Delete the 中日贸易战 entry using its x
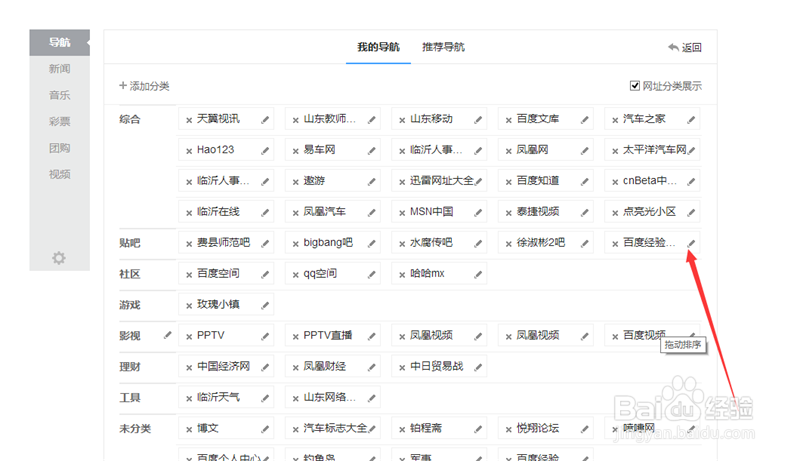Viewport: 800px width, 461px height. coord(402,368)
